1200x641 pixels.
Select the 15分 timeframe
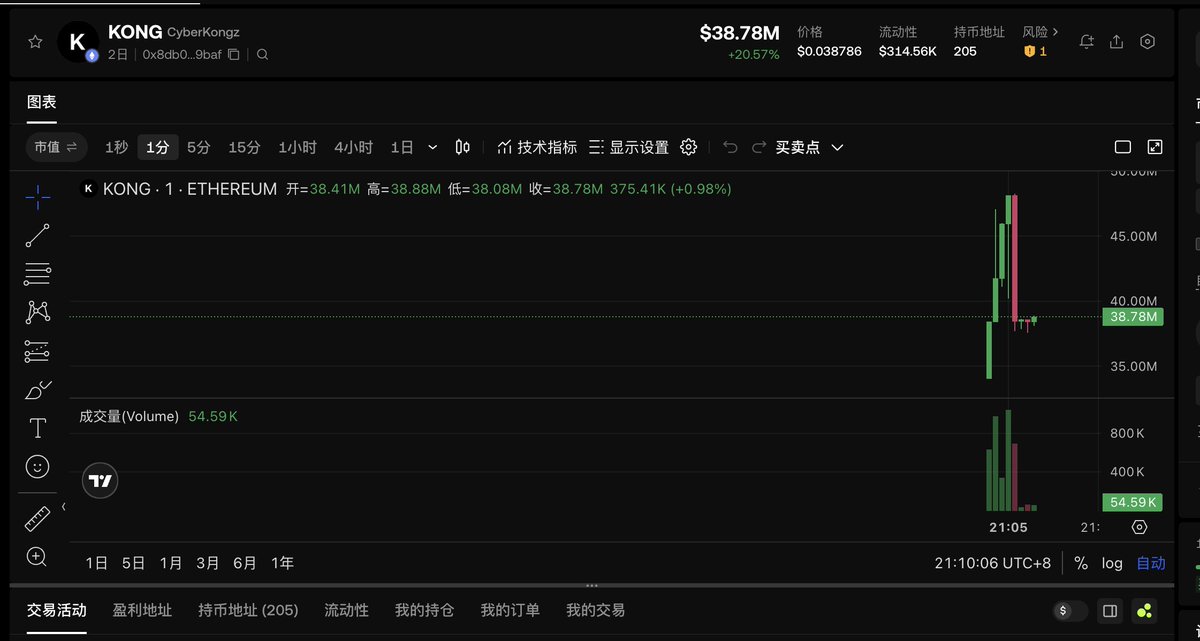tap(244, 147)
